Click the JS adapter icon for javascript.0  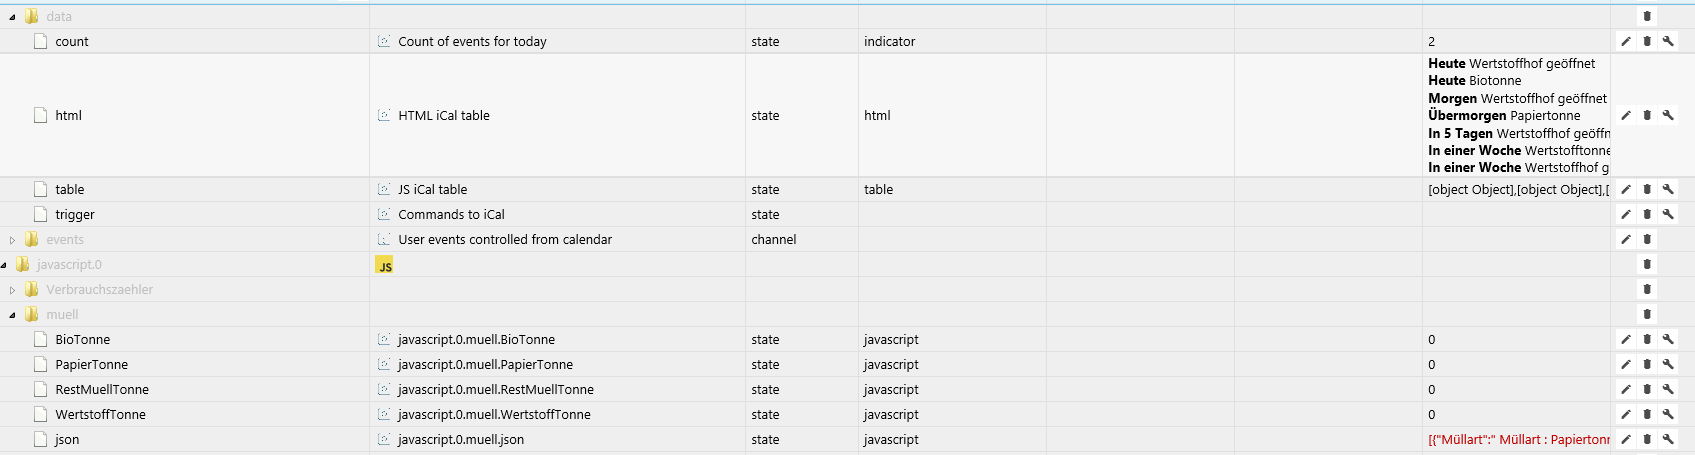pos(384,265)
